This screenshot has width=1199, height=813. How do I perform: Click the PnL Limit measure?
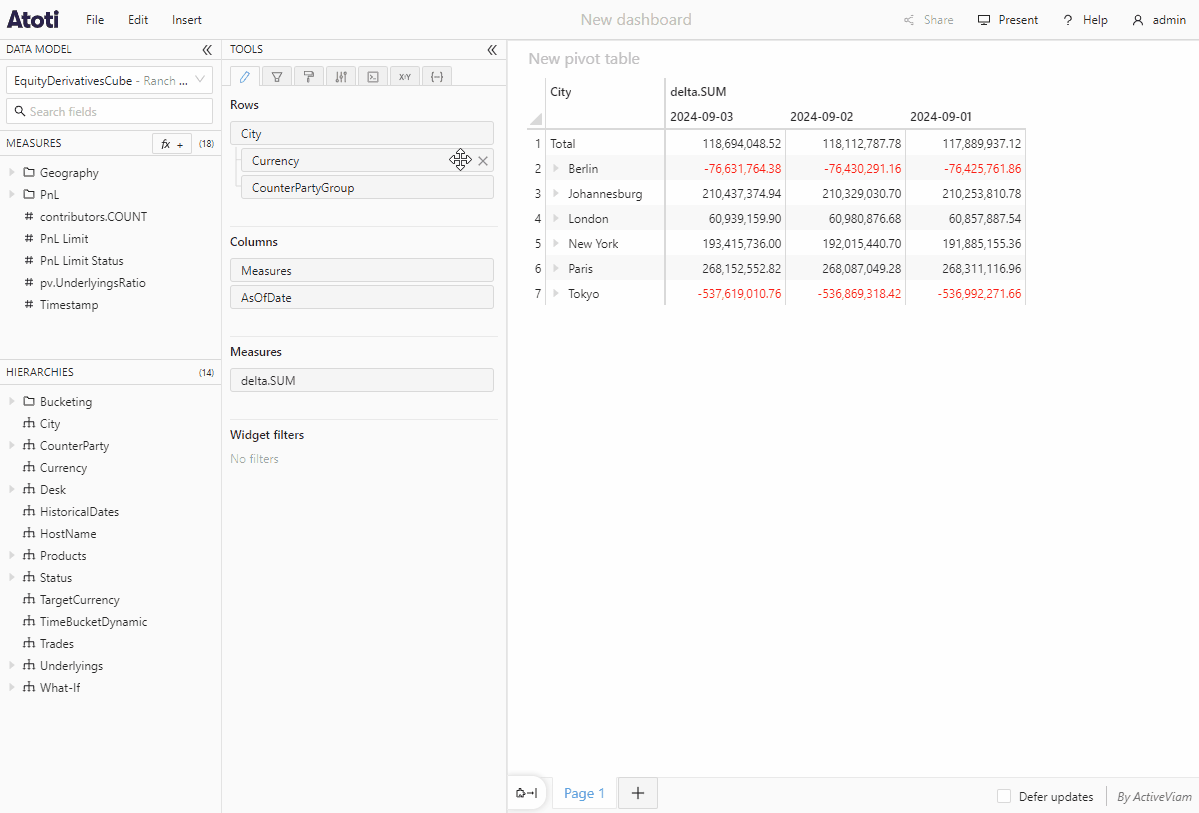(x=64, y=239)
